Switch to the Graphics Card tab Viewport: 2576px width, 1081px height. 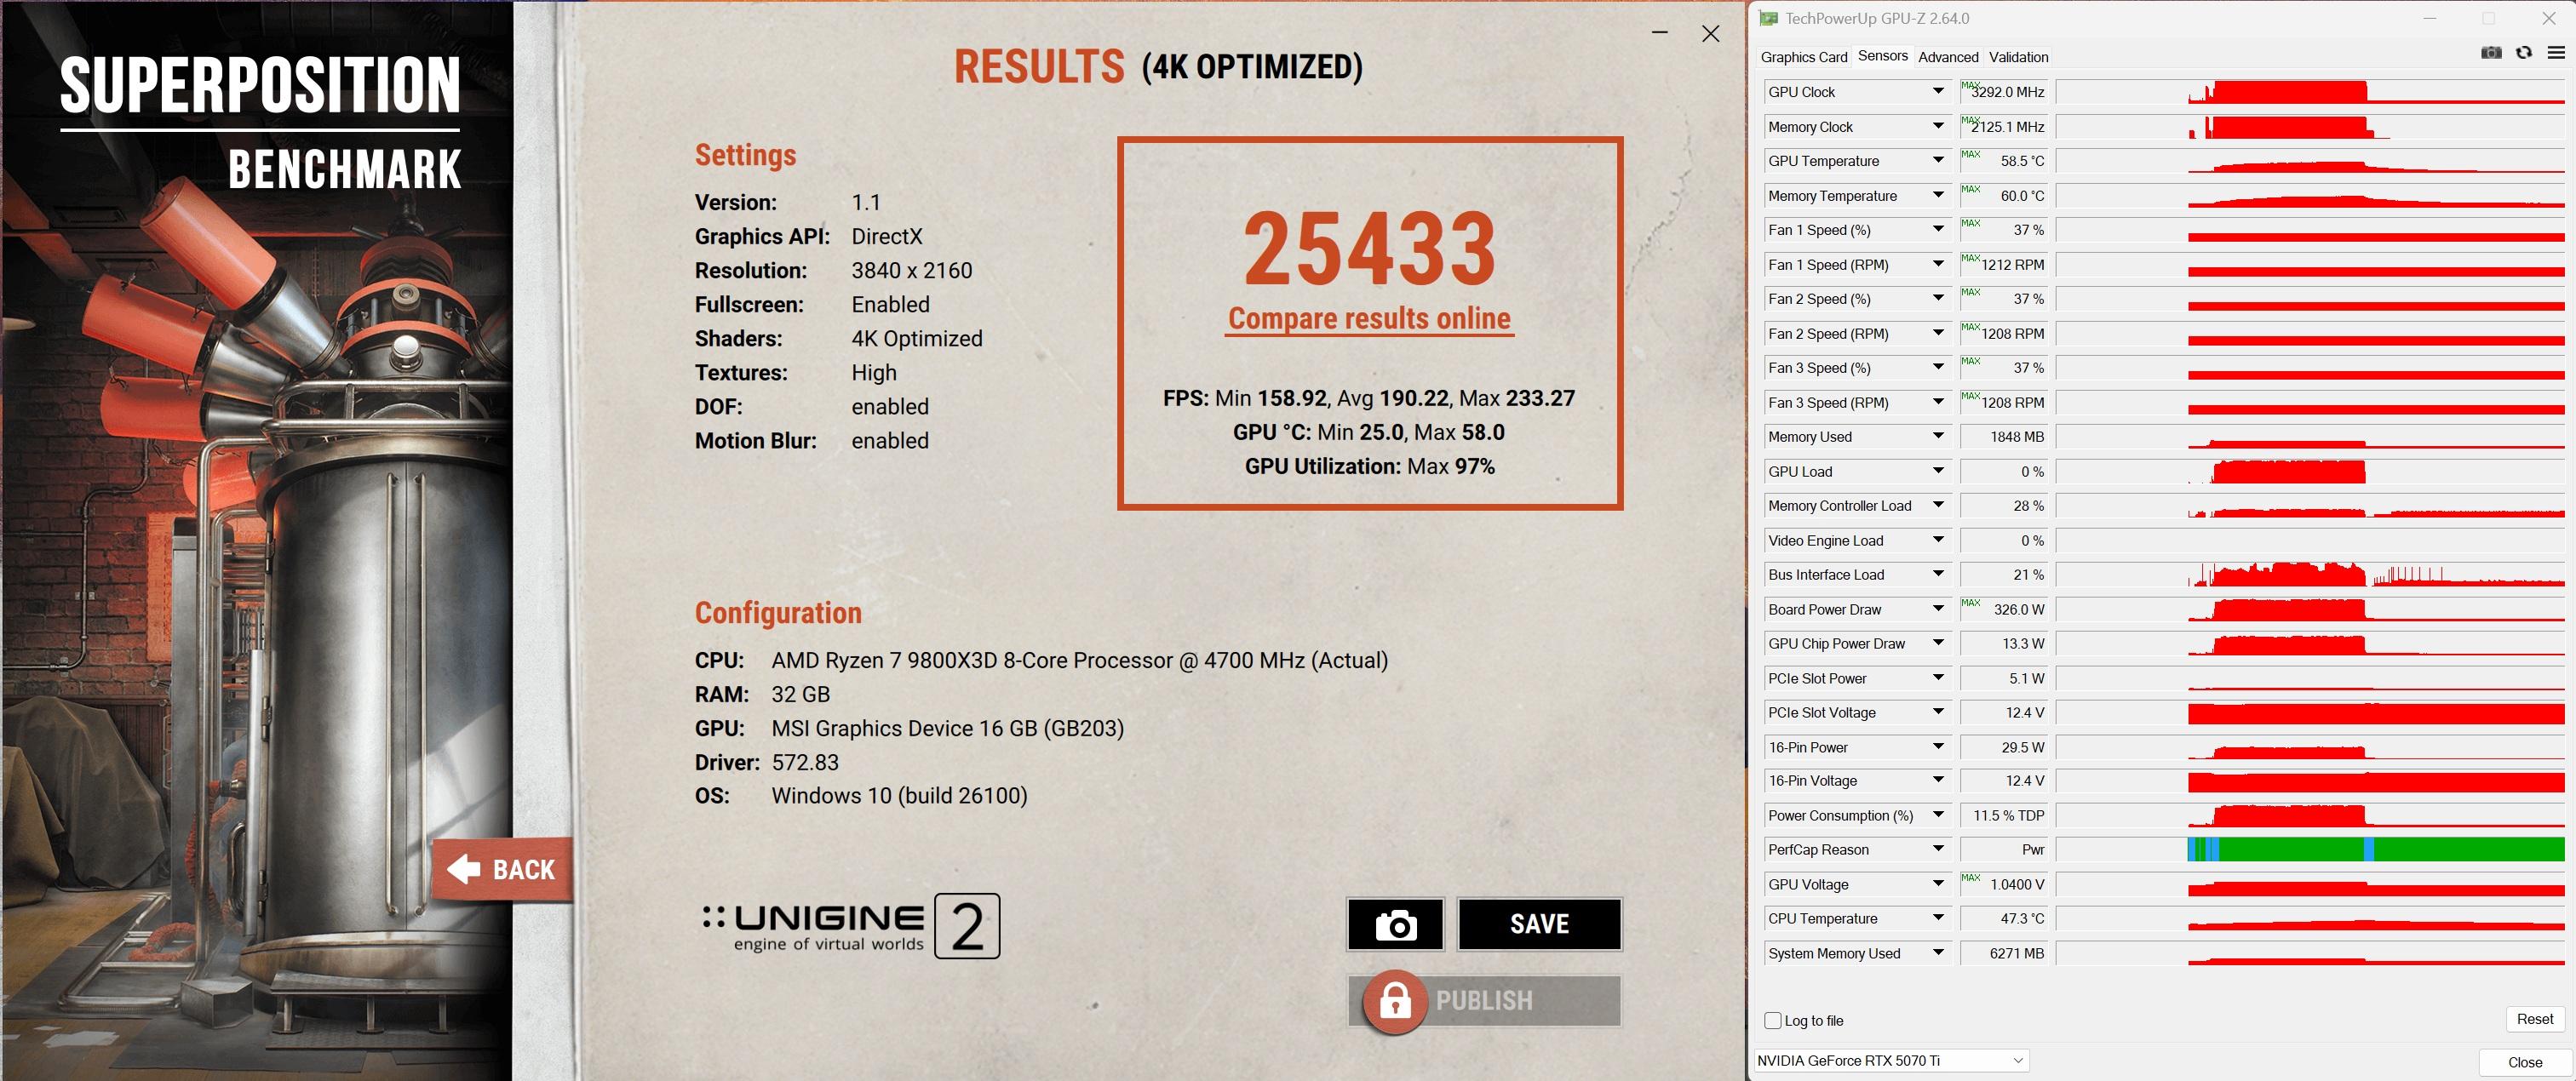(1803, 57)
